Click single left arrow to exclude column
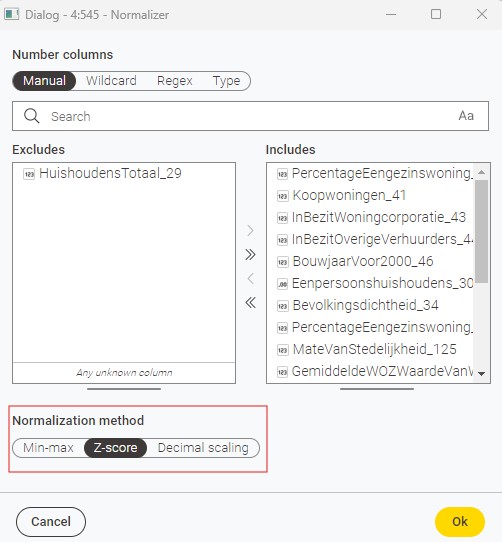 pyautogui.click(x=250, y=279)
